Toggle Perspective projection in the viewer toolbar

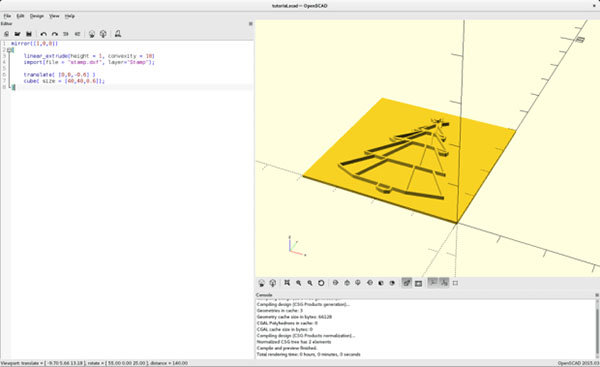pyautogui.click(x=406, y=283)
